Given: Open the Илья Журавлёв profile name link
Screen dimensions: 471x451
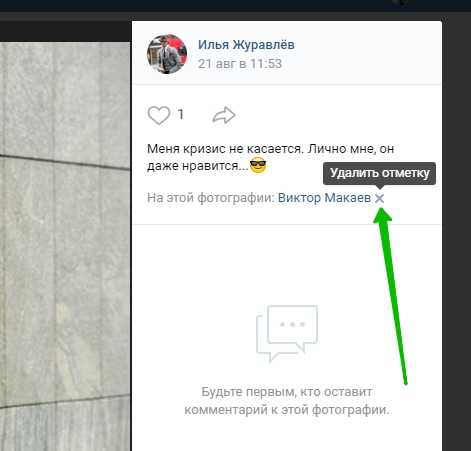Looking at the screenshot, I should pyautogui.click(x=246, y=45).
